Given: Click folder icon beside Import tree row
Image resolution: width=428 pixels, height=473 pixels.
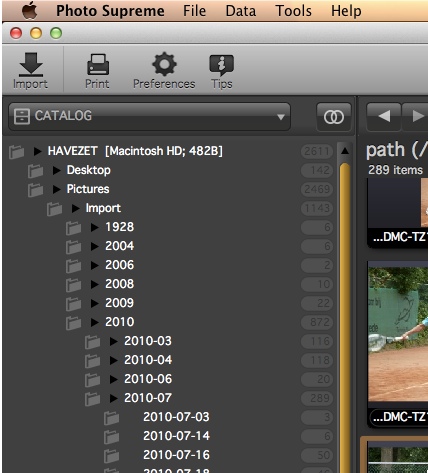Looking at the screenshot, I should click(55, 208).
